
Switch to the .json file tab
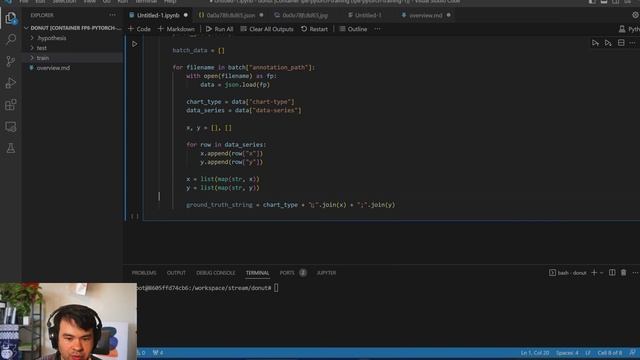(231, 15)
